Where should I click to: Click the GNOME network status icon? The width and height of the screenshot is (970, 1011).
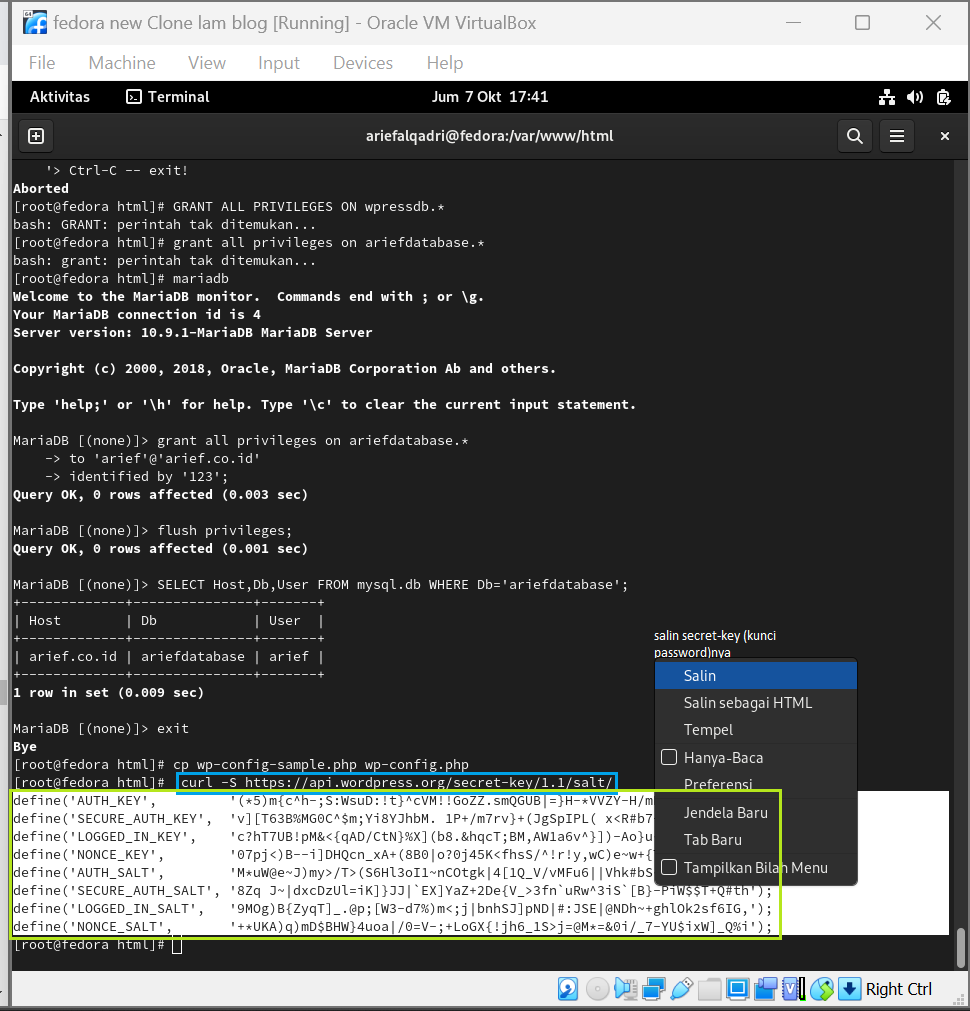[x=887, y=97]
